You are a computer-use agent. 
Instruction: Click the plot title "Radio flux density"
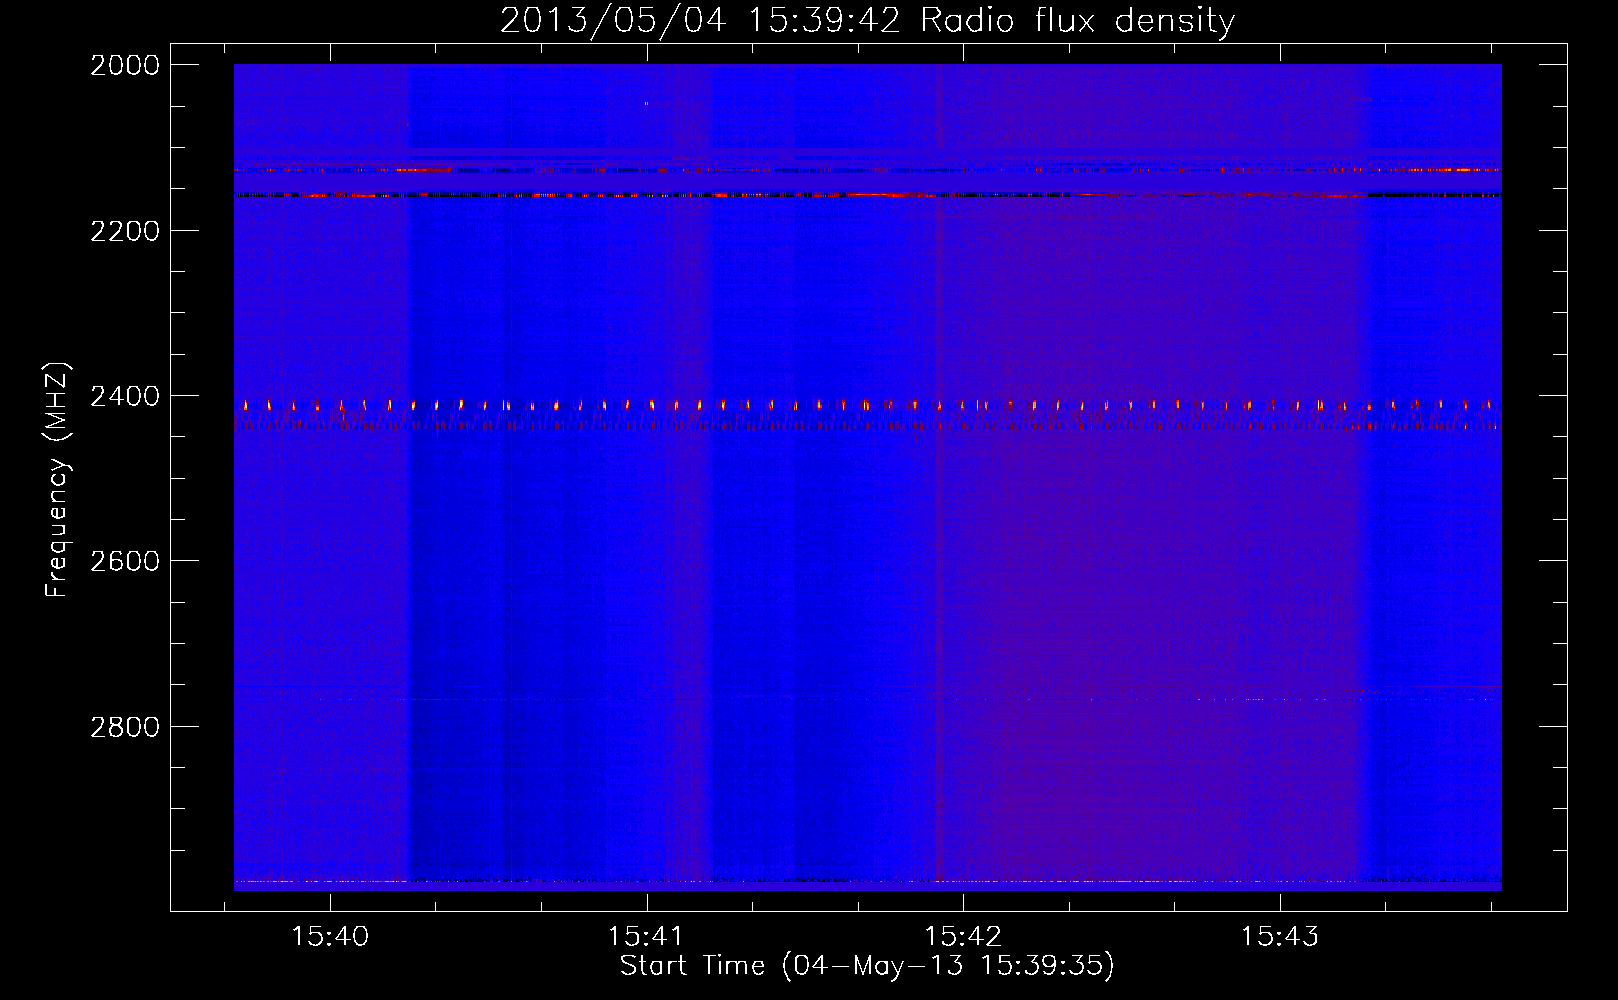(1077, 21)
